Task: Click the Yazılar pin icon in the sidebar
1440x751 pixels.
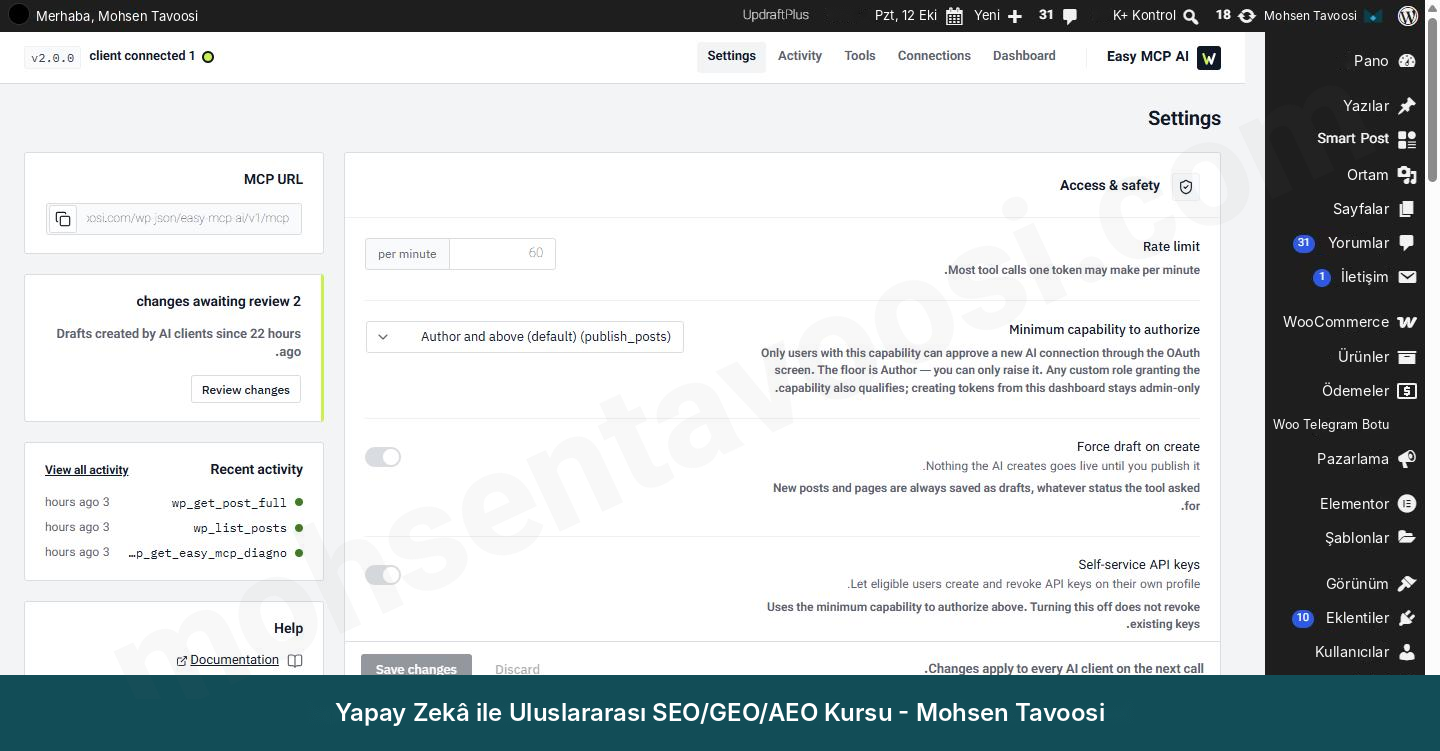Action: tap(1407, 106)
